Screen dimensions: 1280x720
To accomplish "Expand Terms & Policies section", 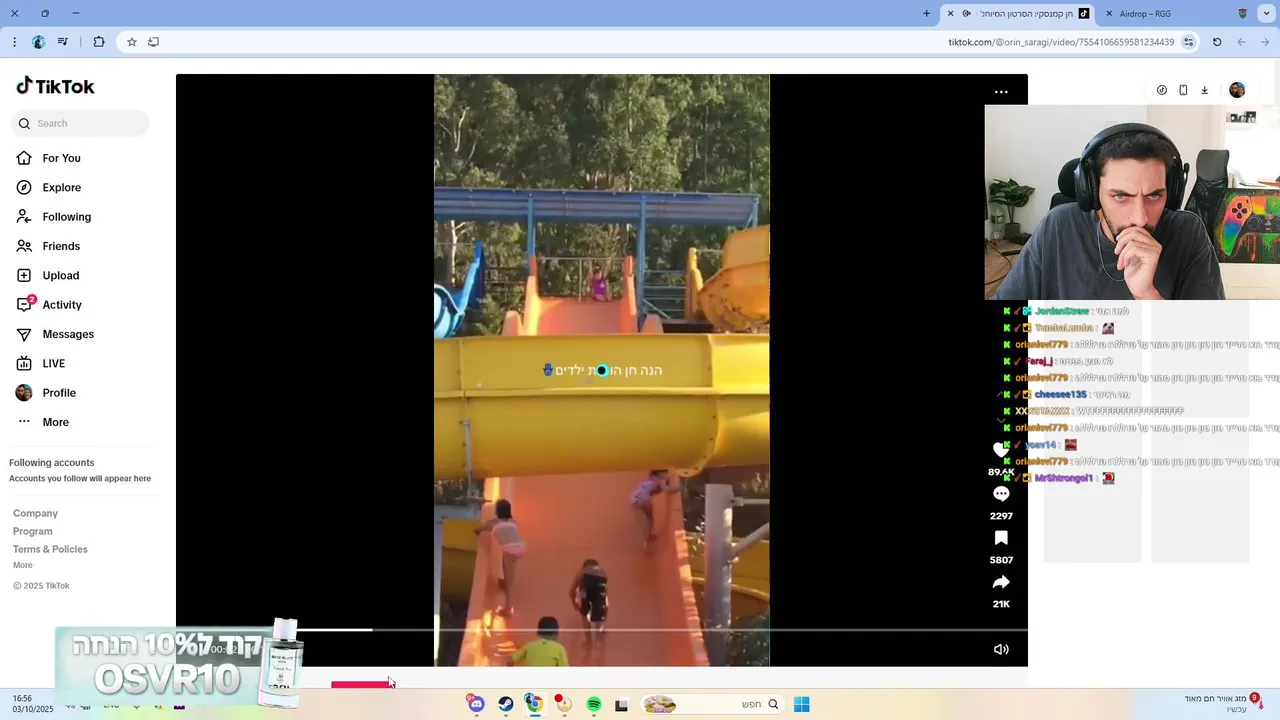I will tap(50, 549).
